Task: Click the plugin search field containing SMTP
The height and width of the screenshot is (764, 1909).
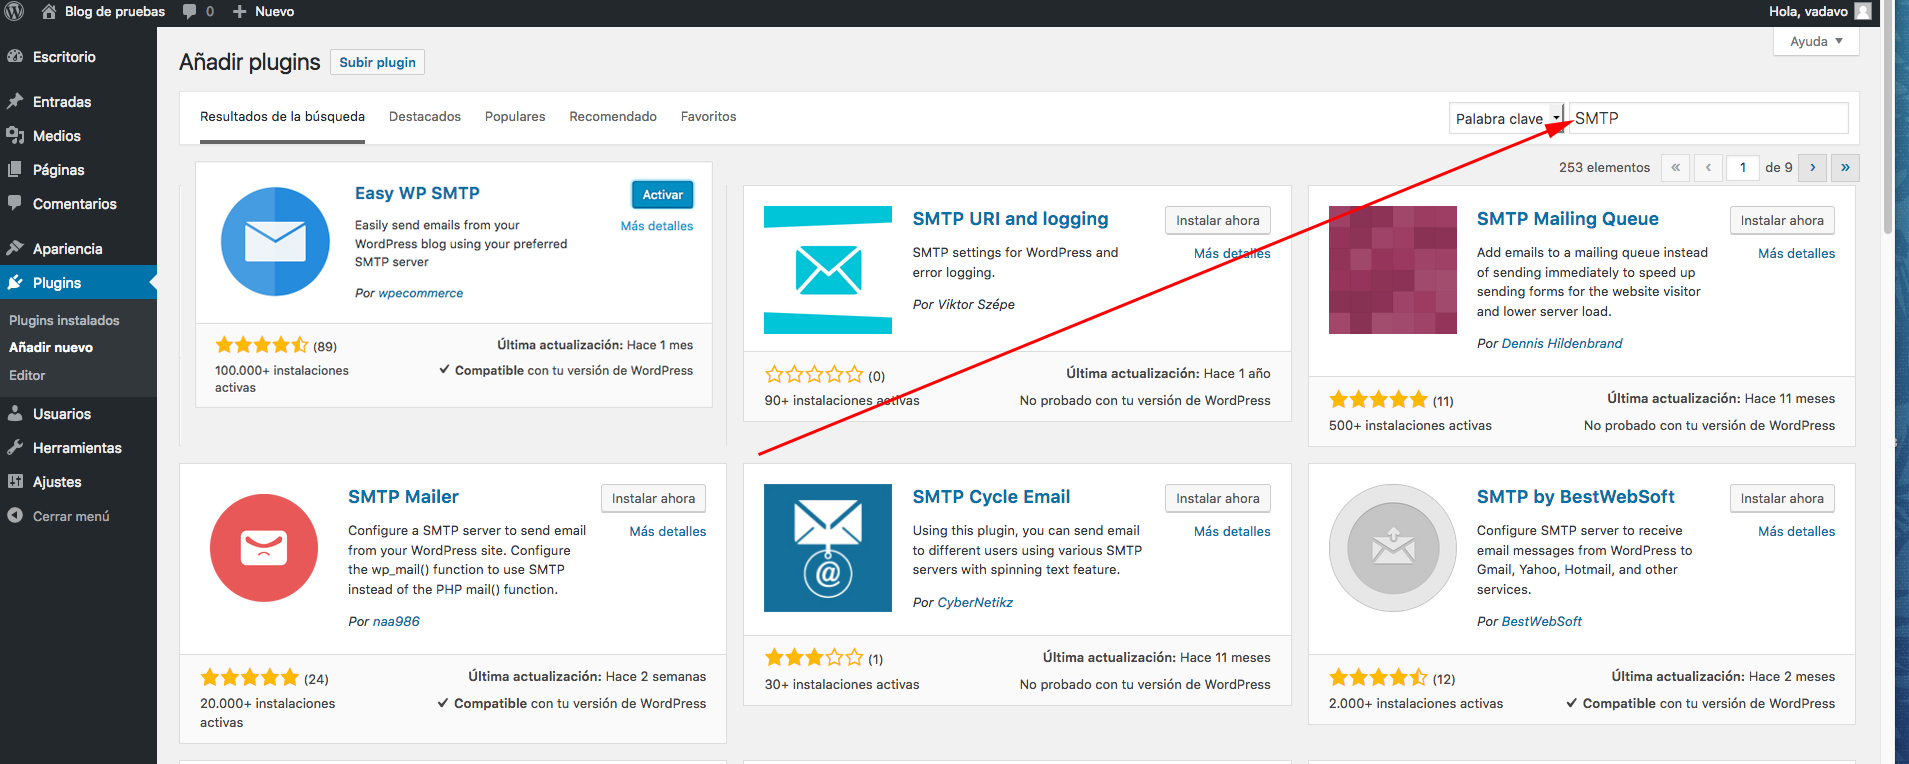Action: pos(1709,118)
